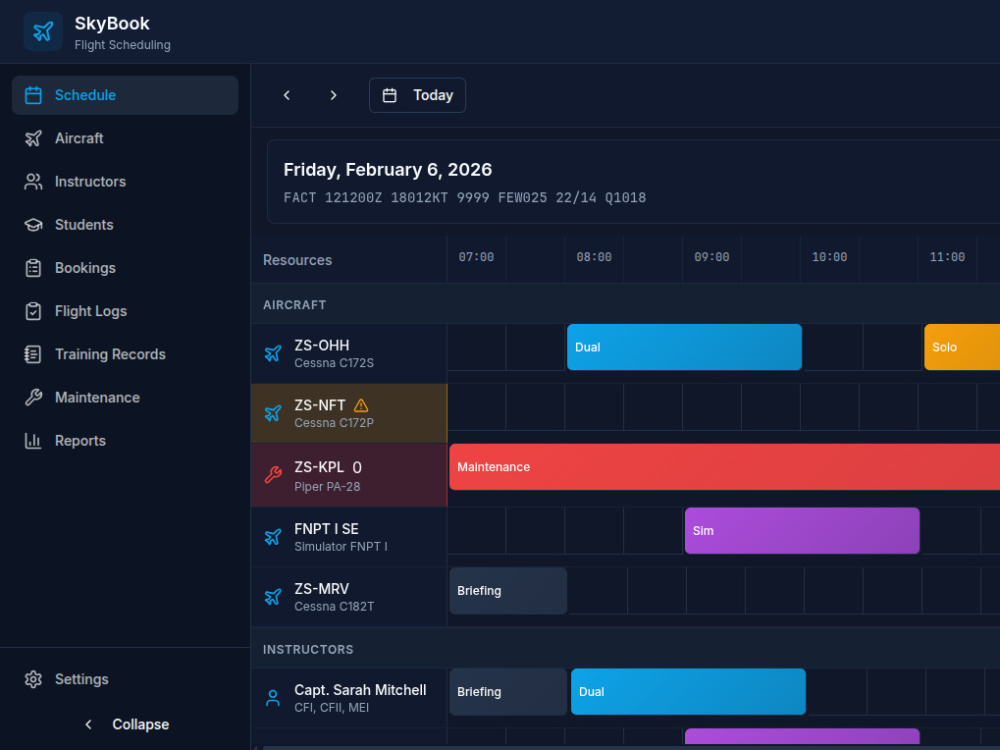Viewport: 1000px width, 750px height.
Task: Navigate to Training Records
Action: (x=125, y=355)
